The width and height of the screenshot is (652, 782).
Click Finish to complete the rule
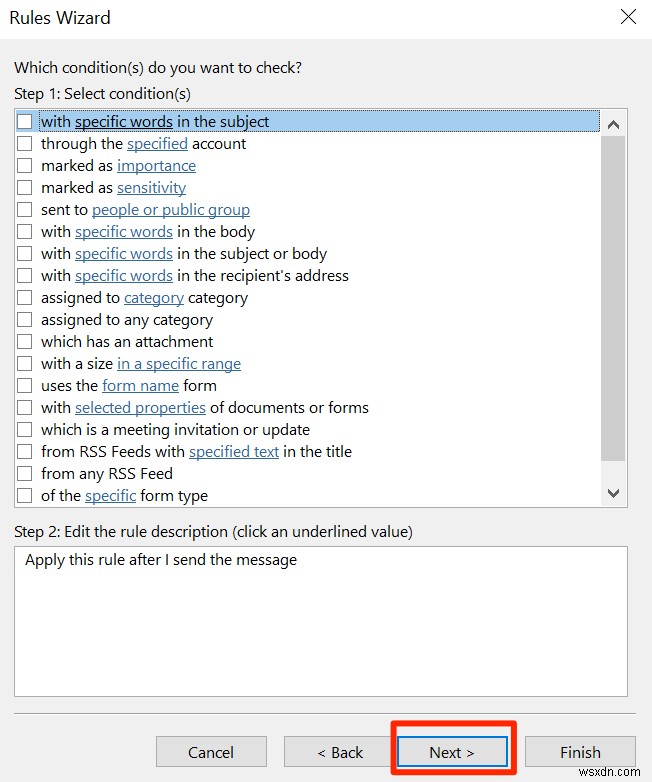point(580,752)
